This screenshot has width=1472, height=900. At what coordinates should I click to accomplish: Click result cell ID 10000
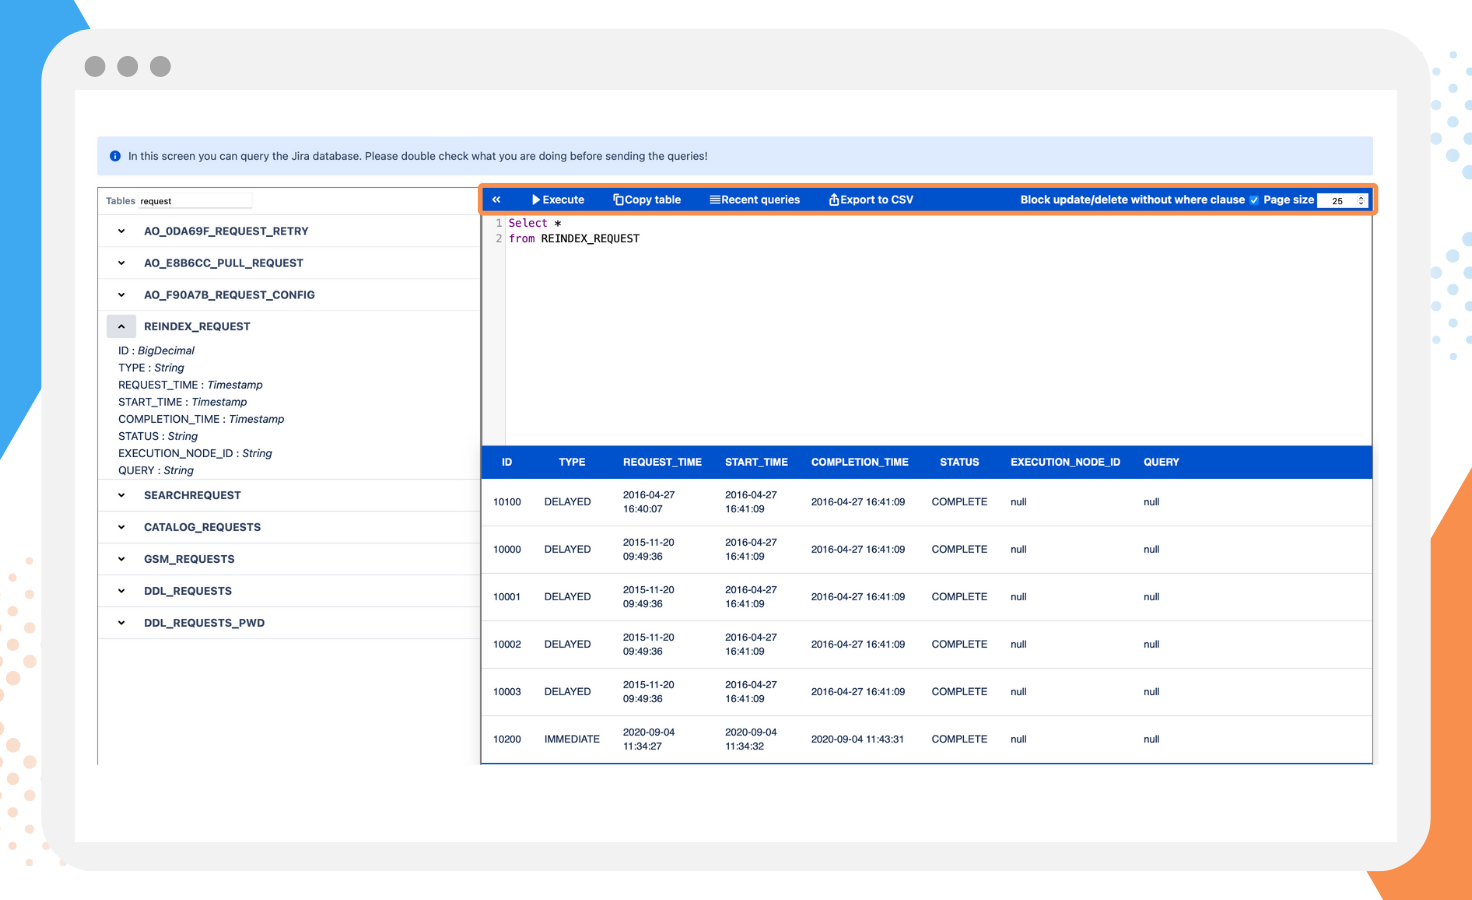coord(507,549)
